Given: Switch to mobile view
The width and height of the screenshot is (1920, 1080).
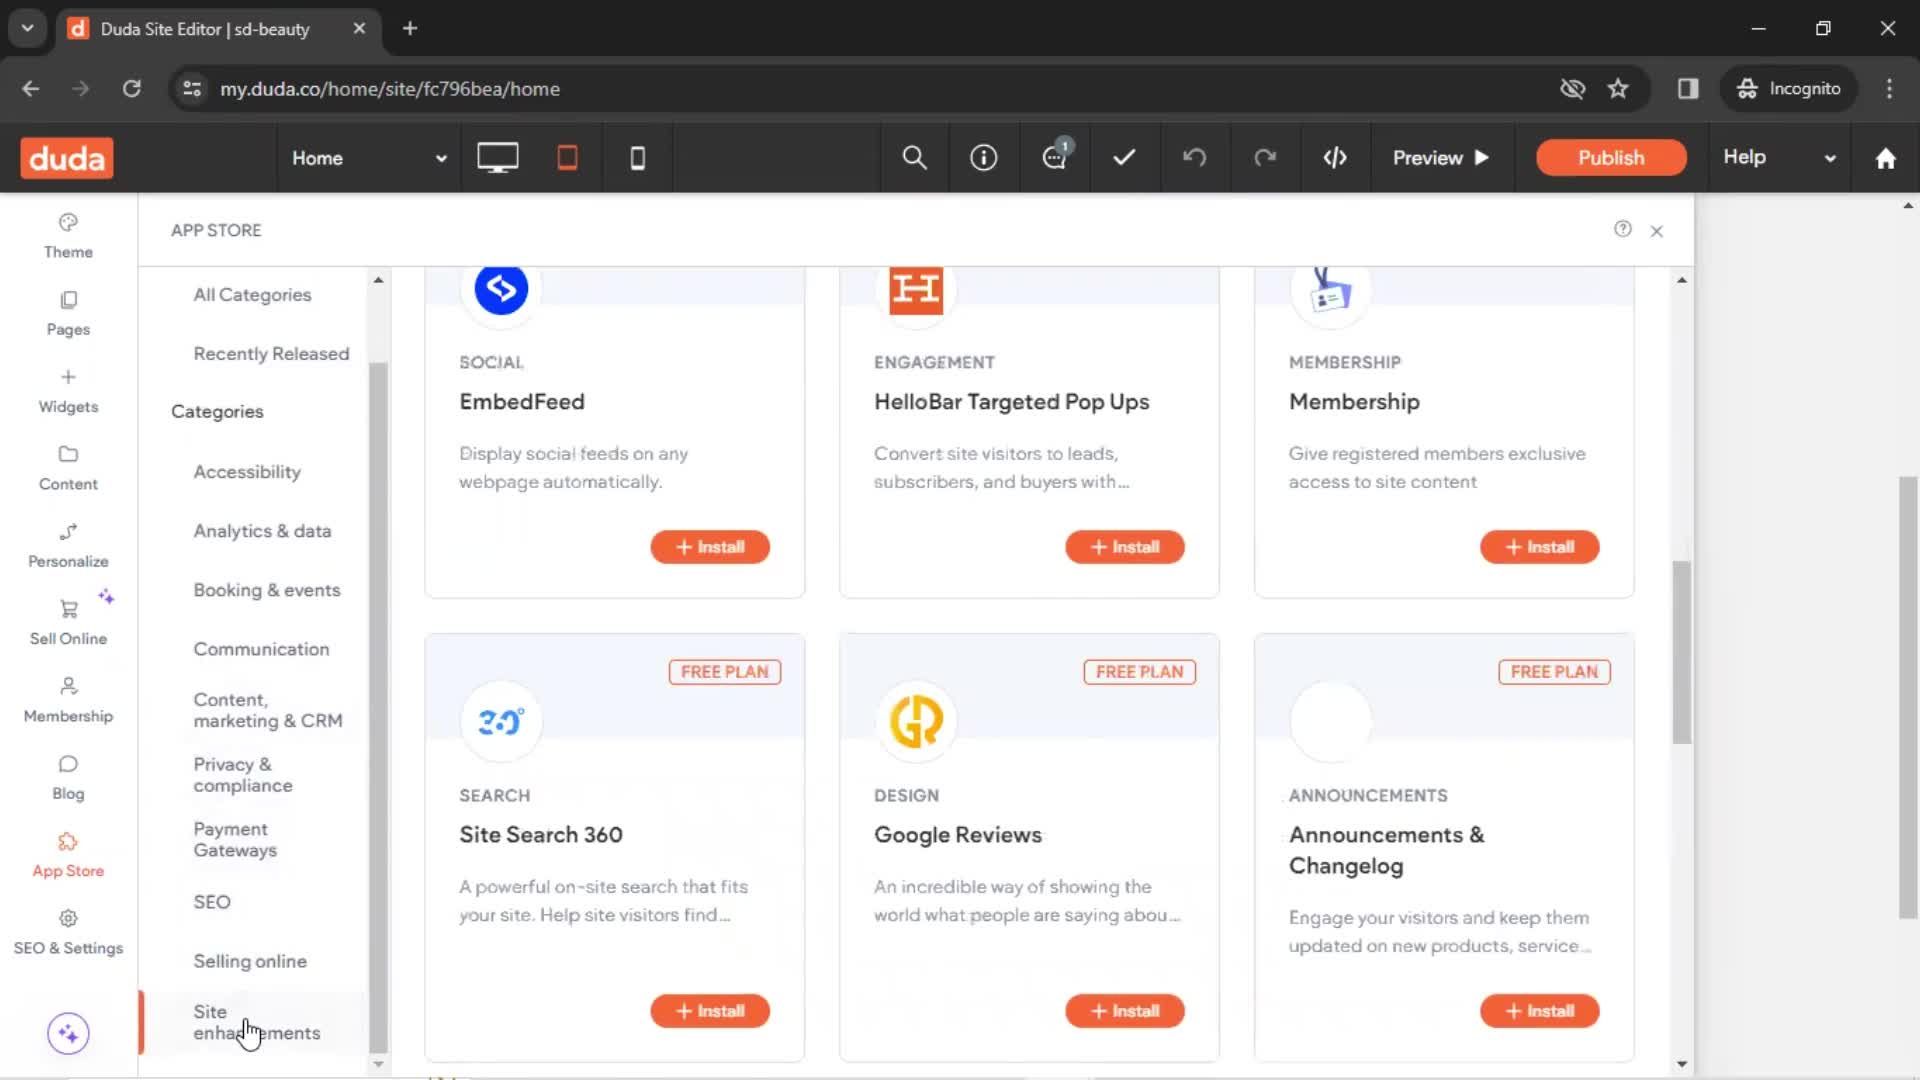Looking at the screenshot, I should point(637,158).
